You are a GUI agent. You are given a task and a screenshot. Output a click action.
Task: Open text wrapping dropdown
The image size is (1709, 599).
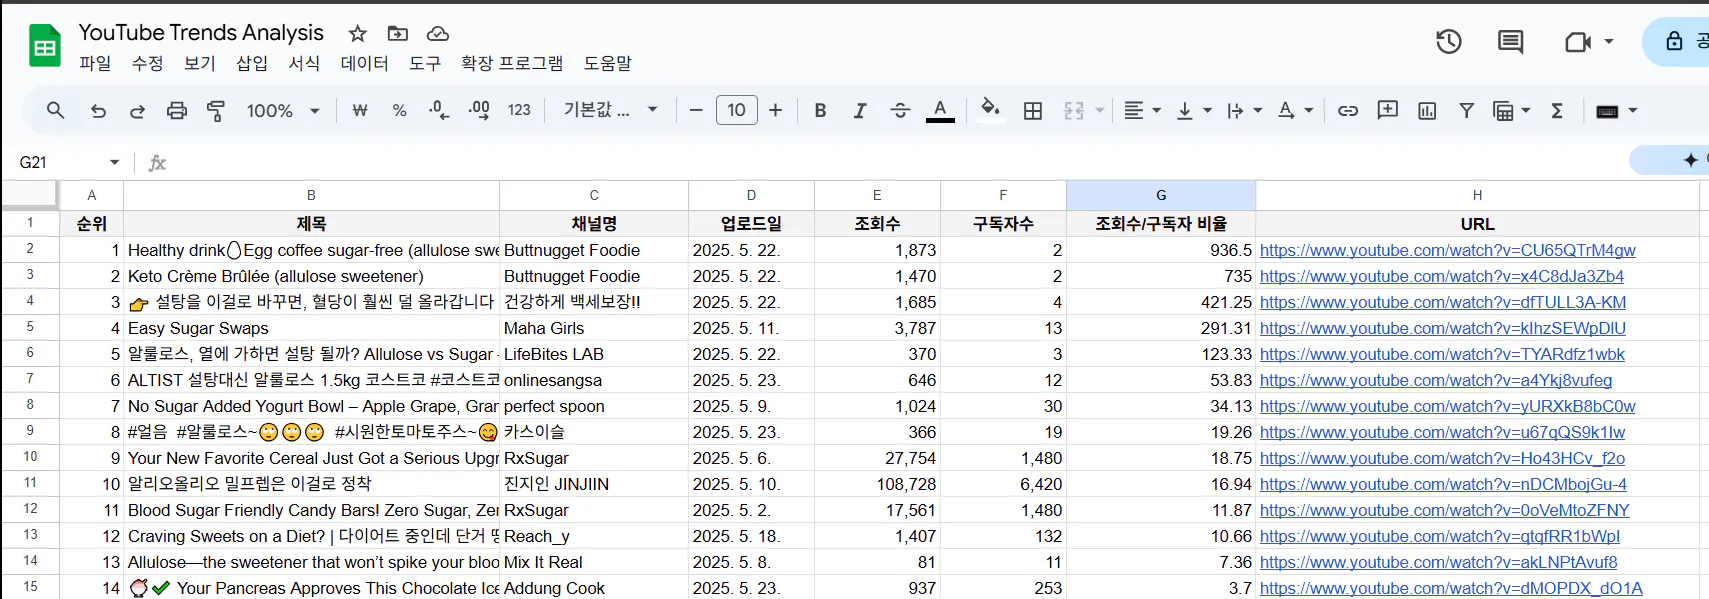(1245, 110)
